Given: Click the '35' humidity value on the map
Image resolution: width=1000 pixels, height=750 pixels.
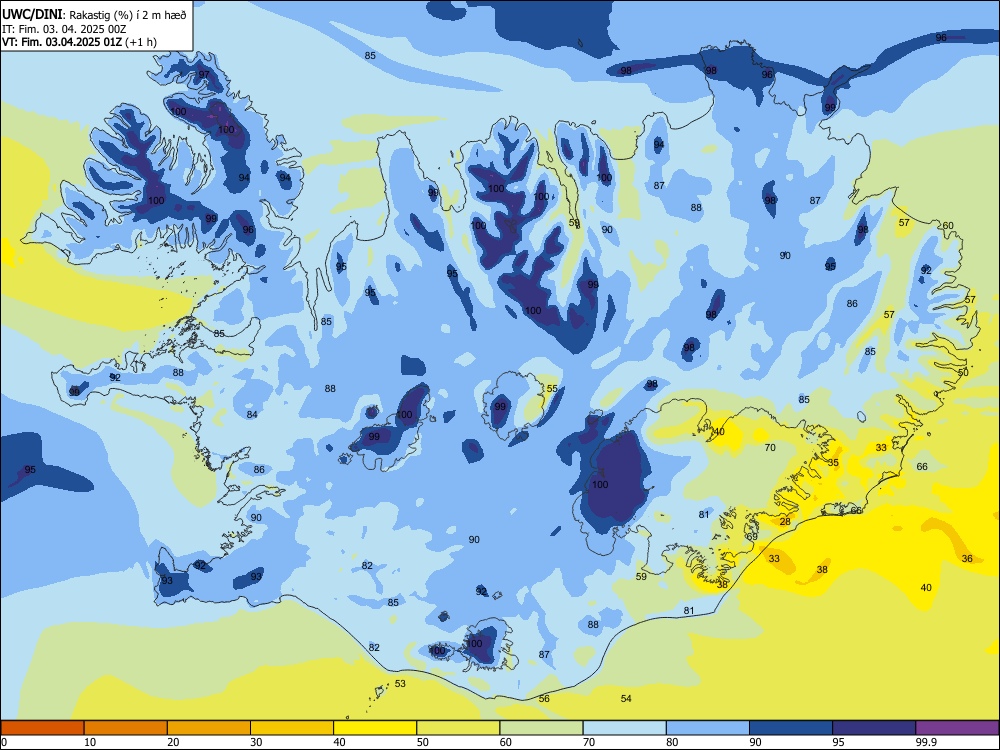Looking at the screenshot, I should click(x=833, y=463).
